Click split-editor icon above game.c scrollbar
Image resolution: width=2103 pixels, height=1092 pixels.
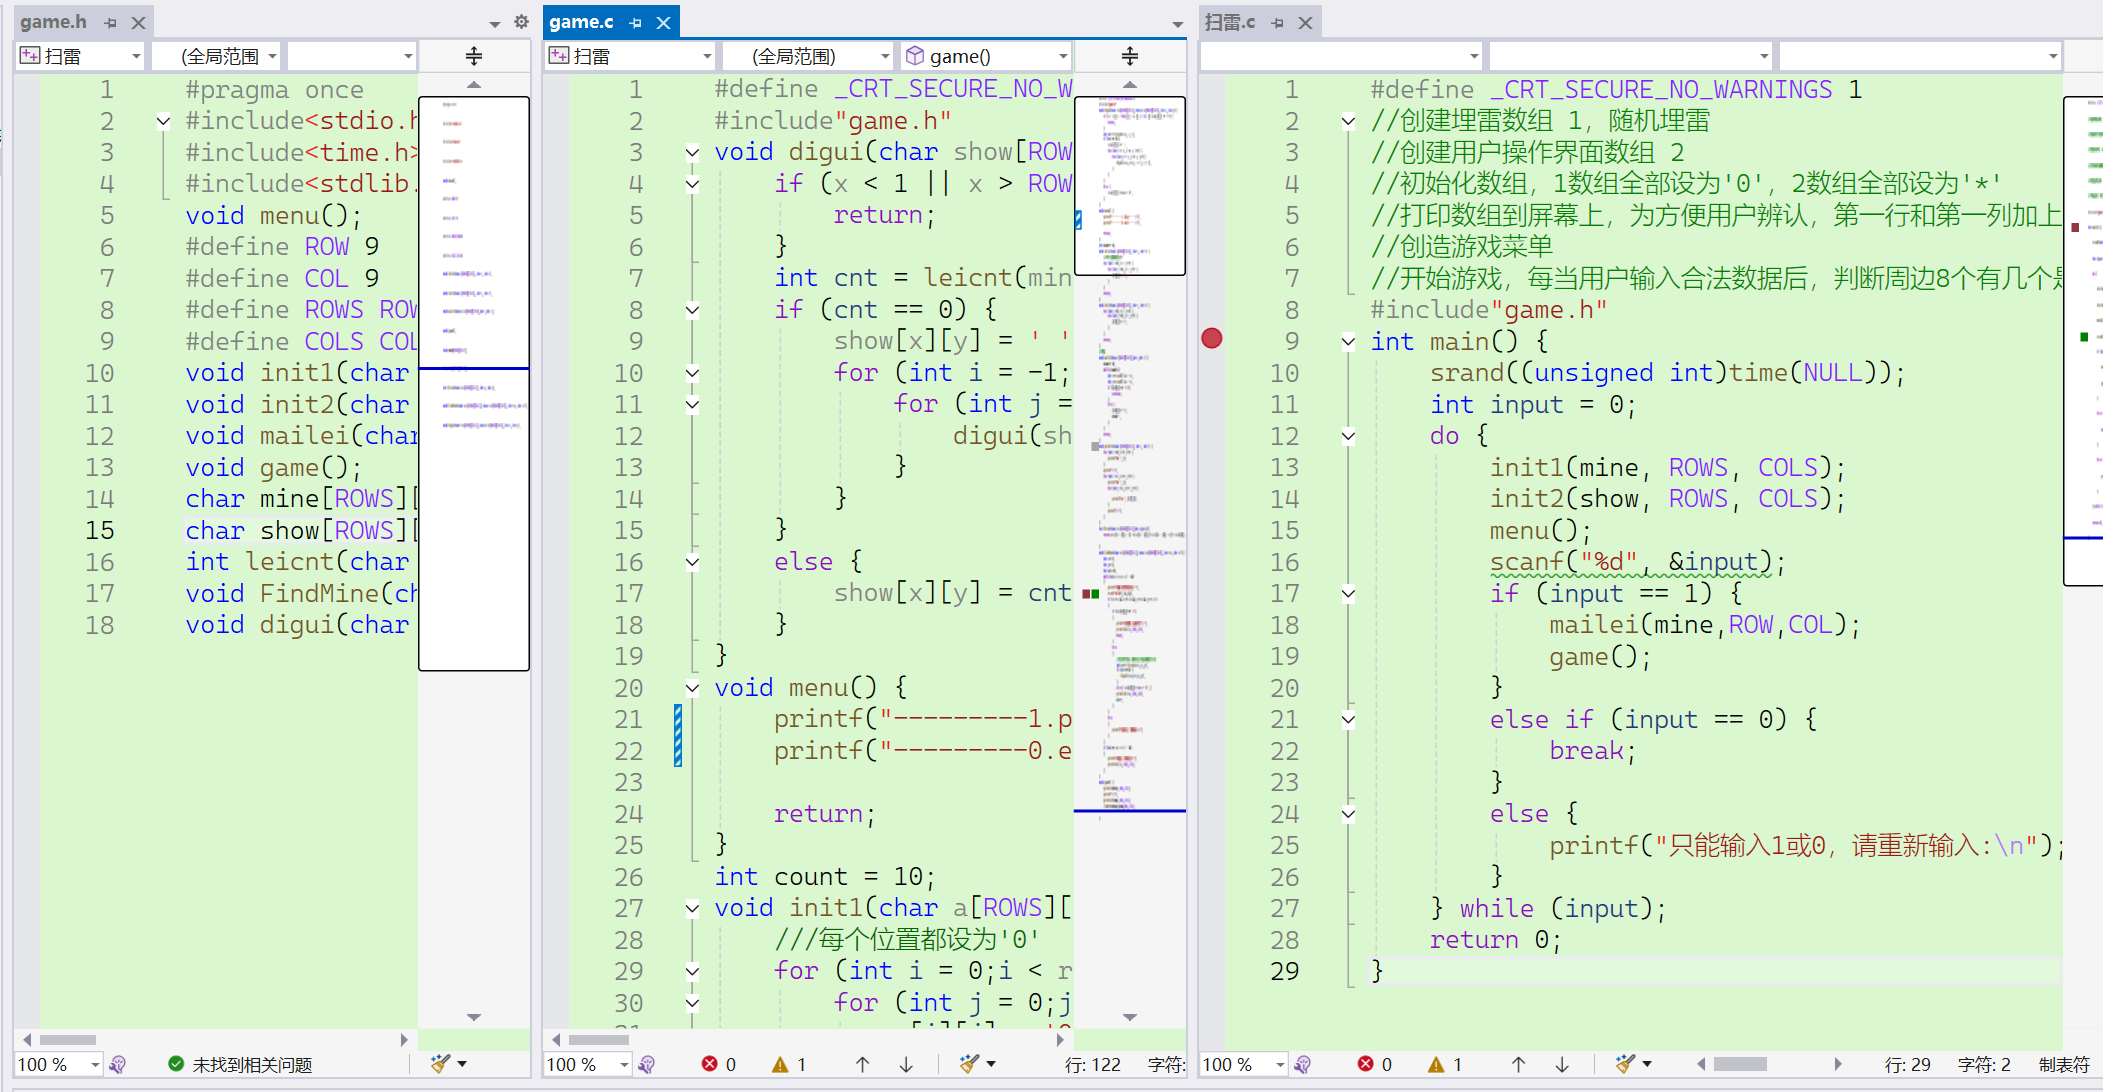click(1129, 56)
